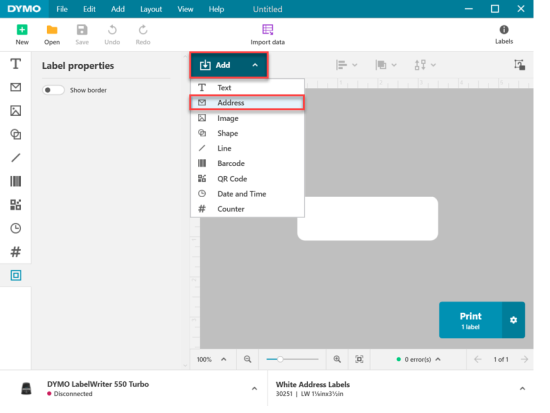Click the Disconnected printer status text
Image resolution: width=550 pixels, height=413 pixels.
pos(73,394)
